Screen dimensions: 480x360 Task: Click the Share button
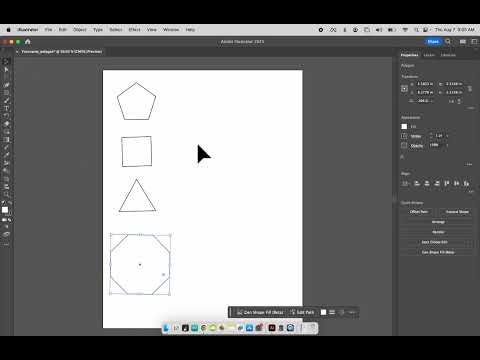tap(433, 41)
